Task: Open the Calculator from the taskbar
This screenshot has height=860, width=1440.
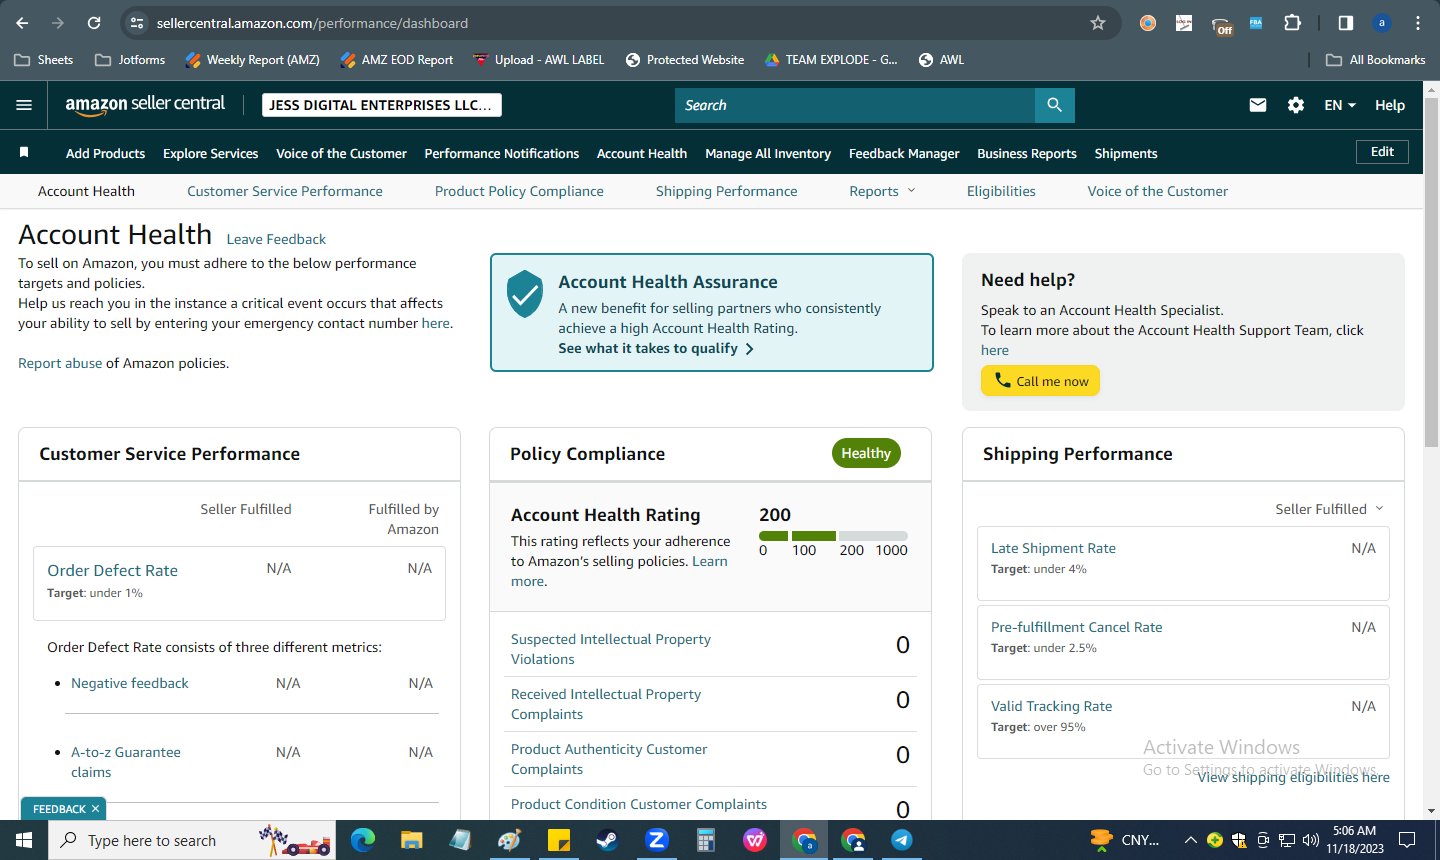Action: (x=705, y=840)
